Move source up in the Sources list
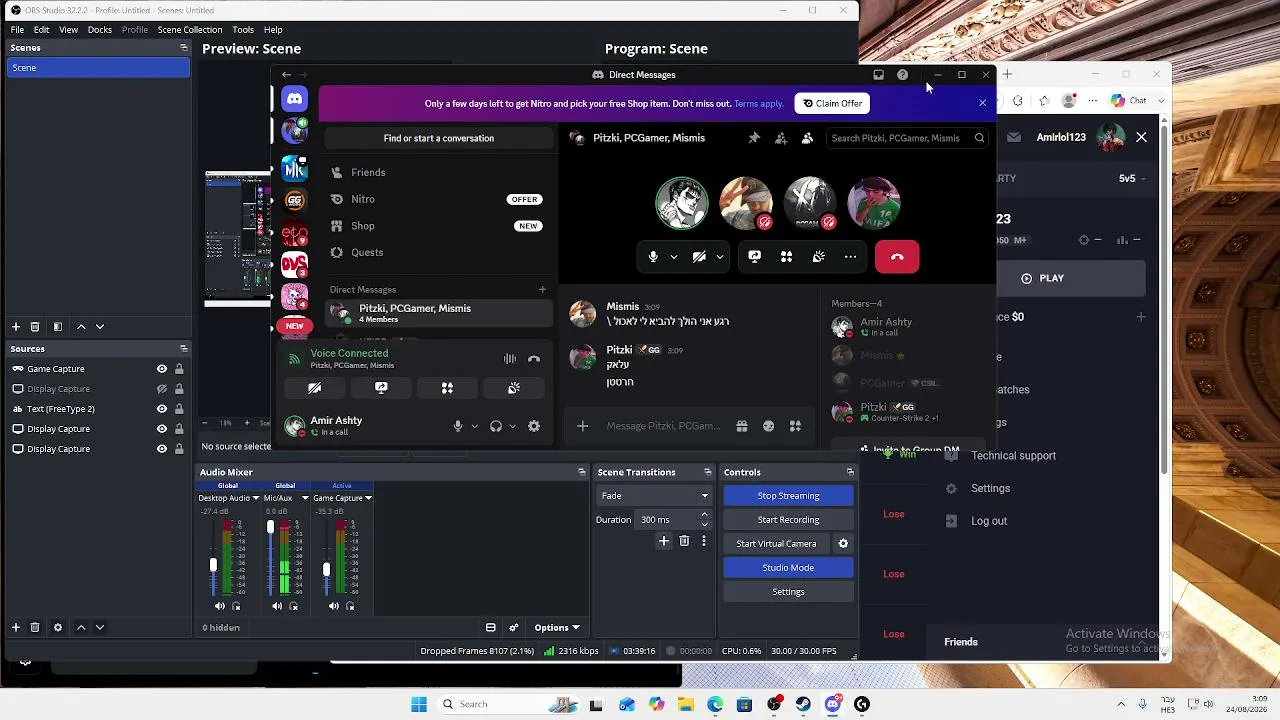 click(81, 627)
